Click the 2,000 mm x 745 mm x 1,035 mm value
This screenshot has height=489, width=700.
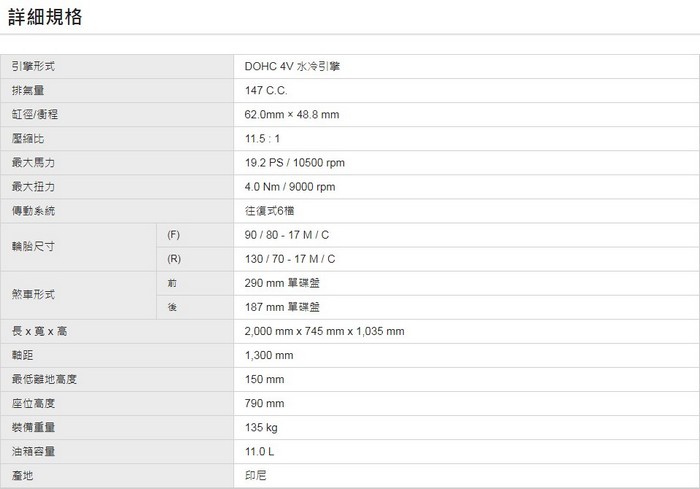(x=324, y=331)
